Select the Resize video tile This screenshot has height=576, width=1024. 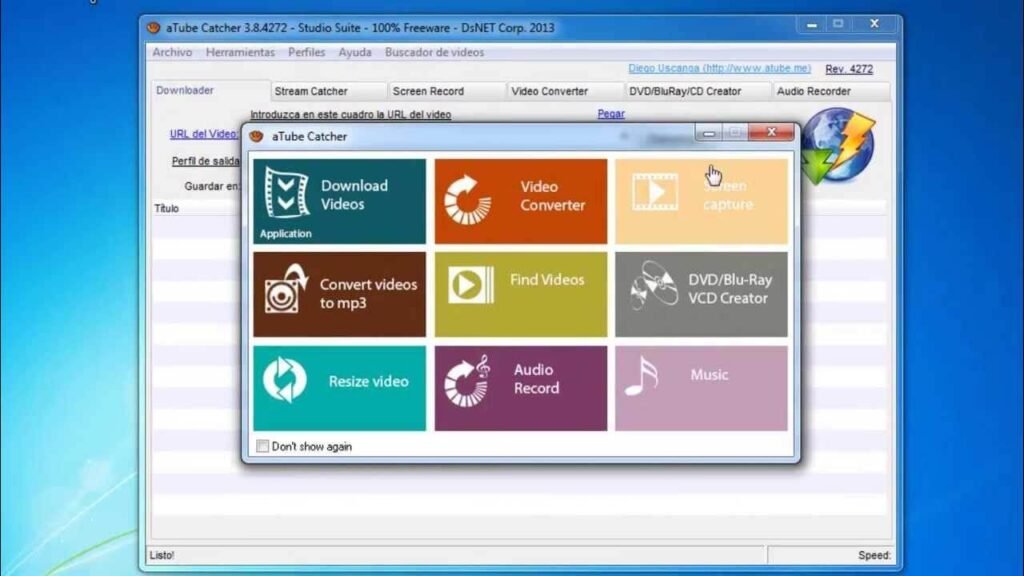pyautogui.click(x=339, y=388)
